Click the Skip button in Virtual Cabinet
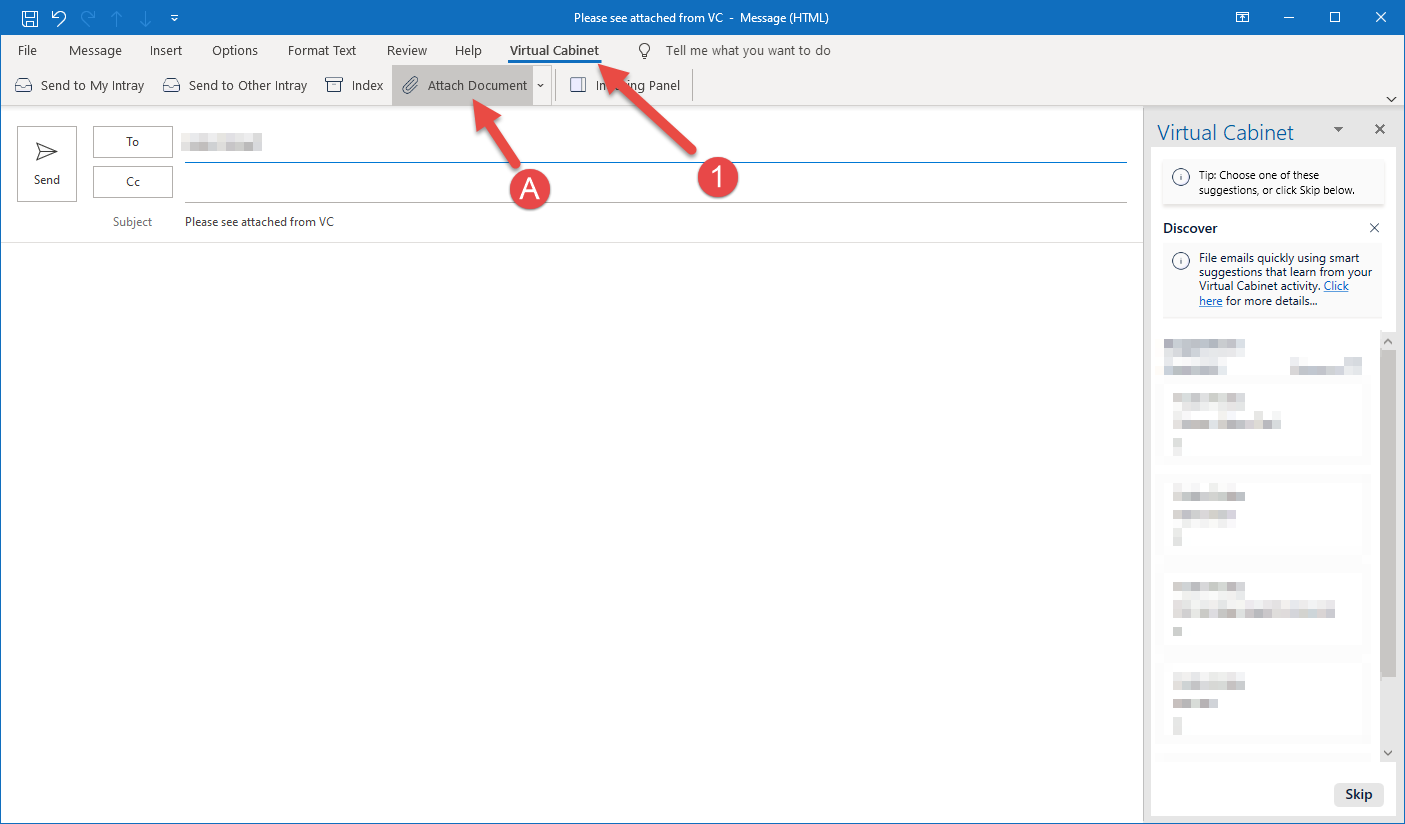 pos(1358,794)
